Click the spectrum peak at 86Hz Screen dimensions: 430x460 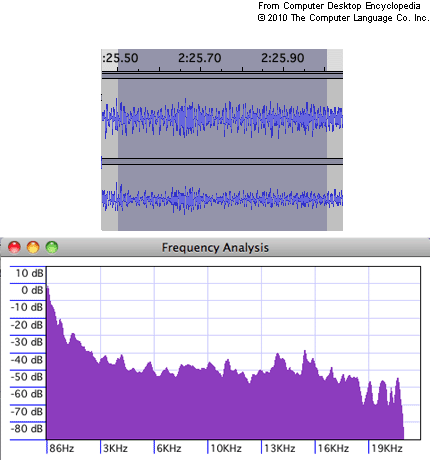[48, 289]
